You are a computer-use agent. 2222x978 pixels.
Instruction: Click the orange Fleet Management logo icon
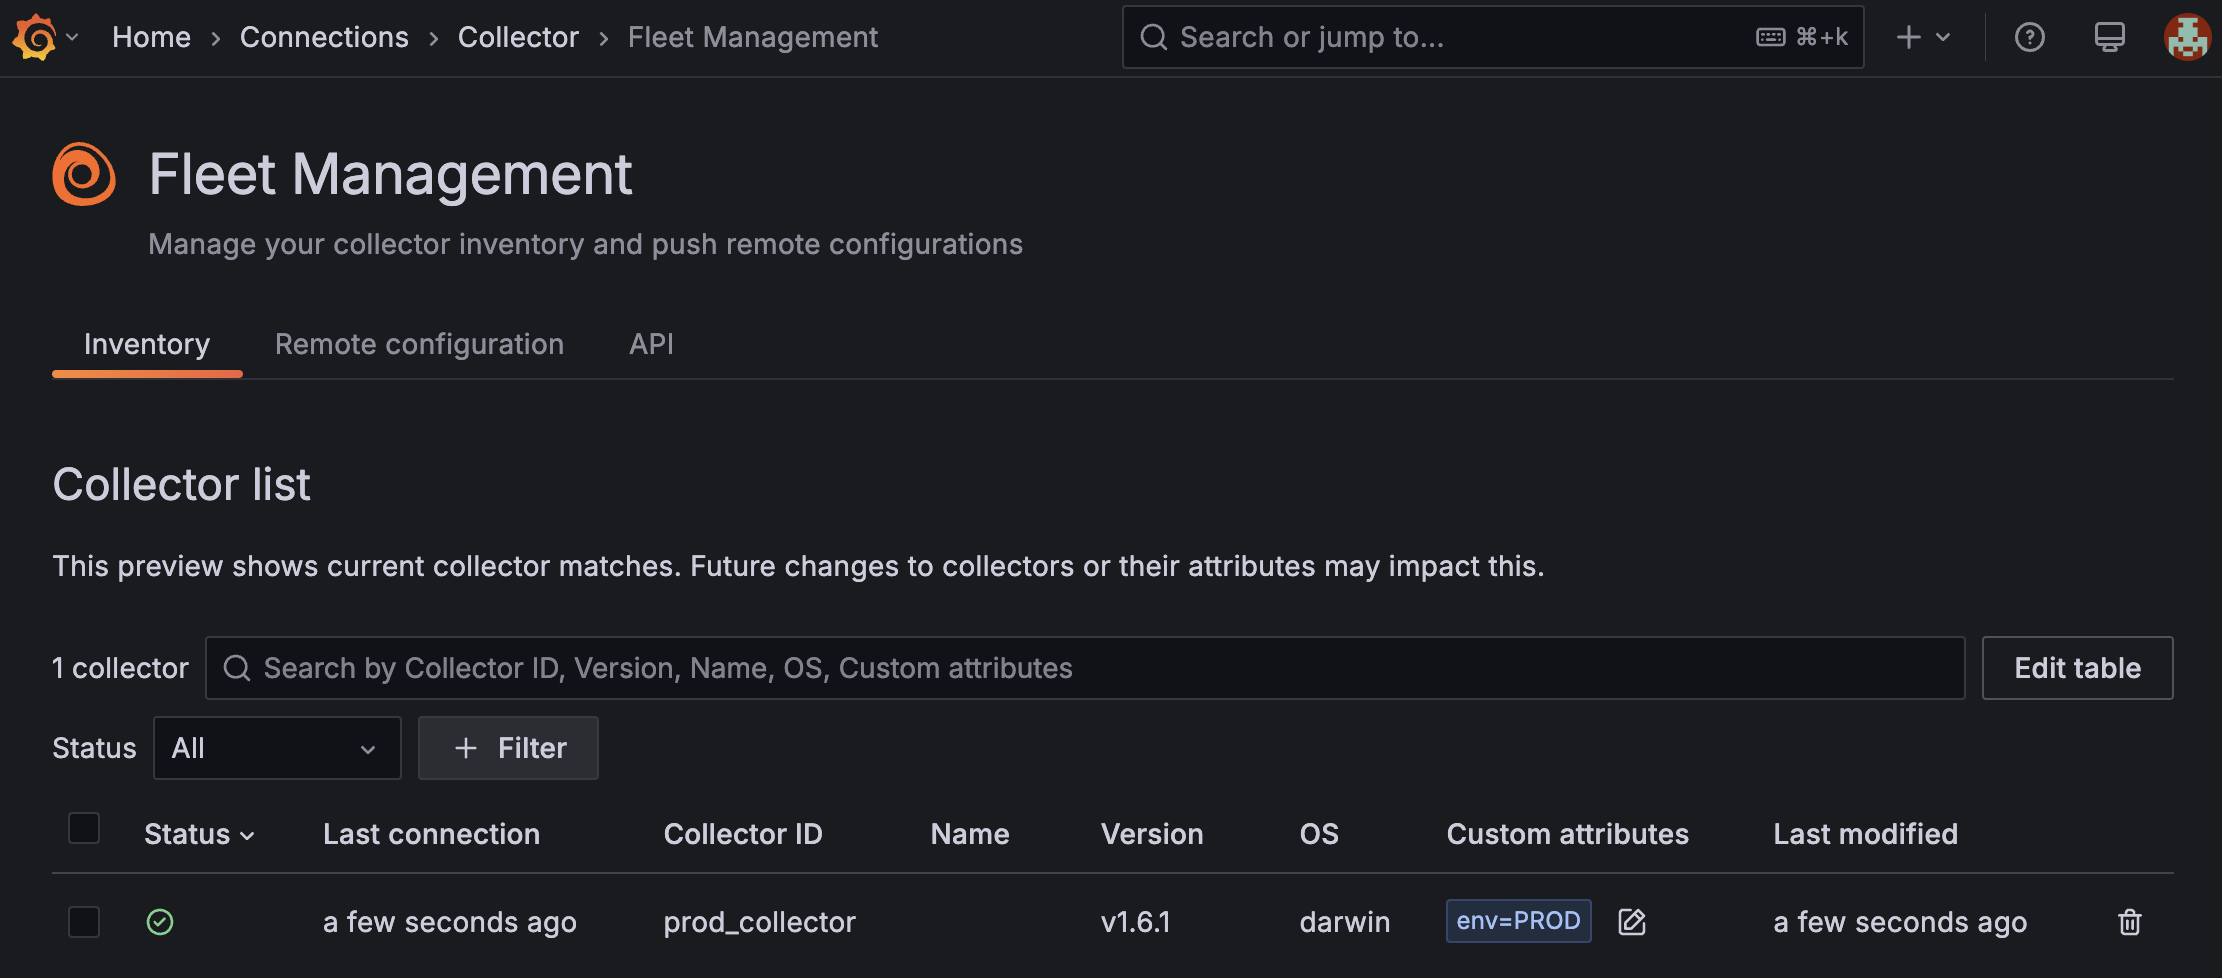coord(84,173)
